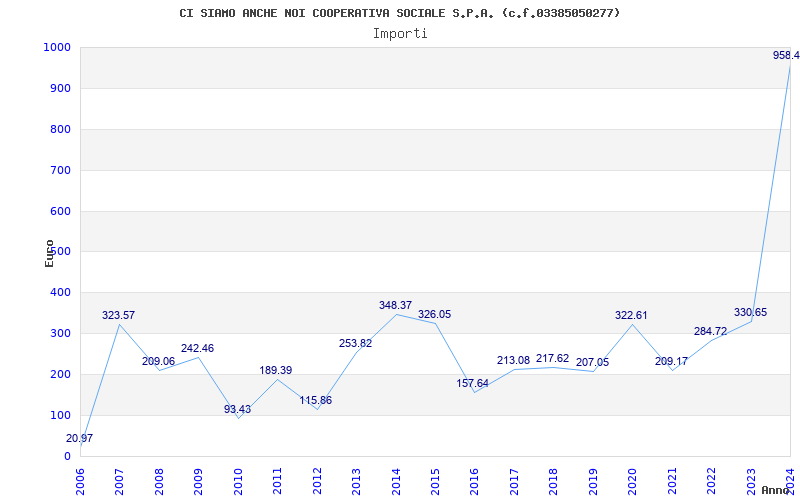This screenshot has width=800, height=500.
Task: Click year 2015 on x-axis
Action: click(x=435, y=482)
